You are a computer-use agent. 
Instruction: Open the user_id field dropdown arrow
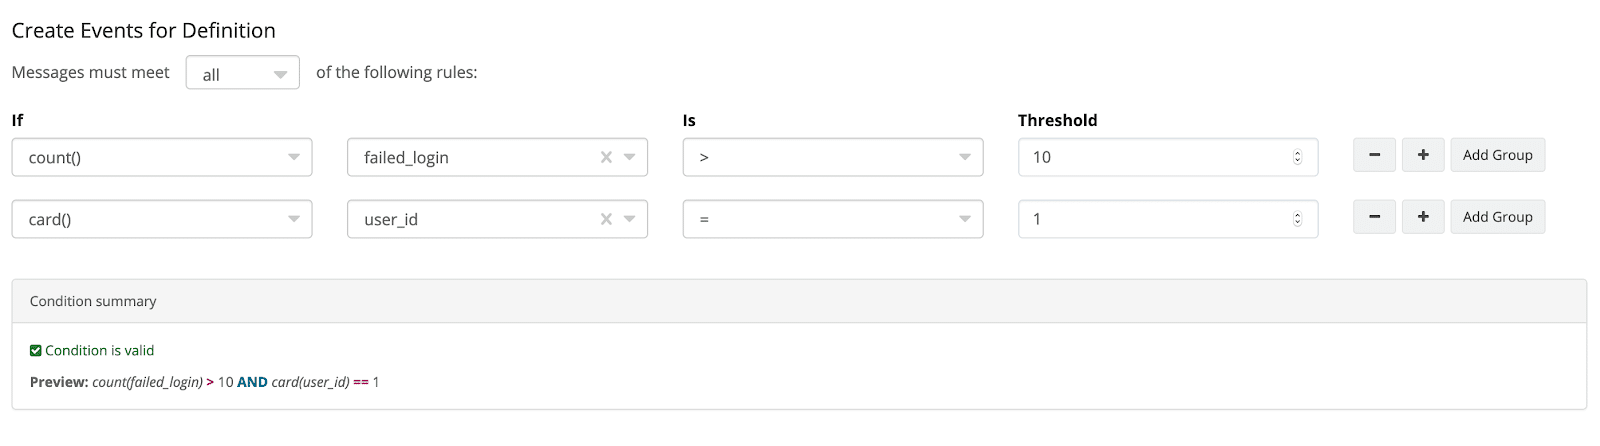pos(630,219)
